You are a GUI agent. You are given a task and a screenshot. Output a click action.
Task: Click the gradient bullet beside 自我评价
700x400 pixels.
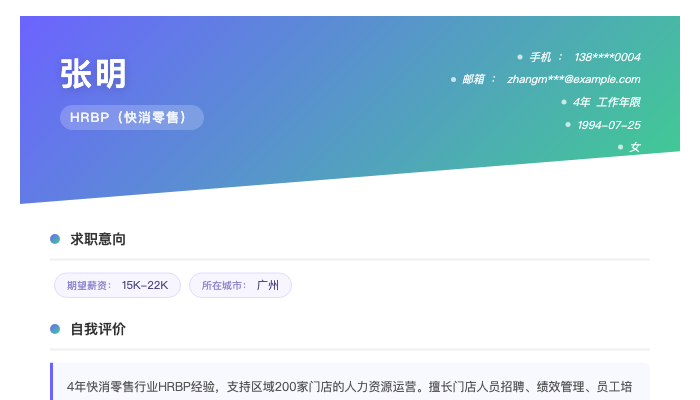[55, 329]
